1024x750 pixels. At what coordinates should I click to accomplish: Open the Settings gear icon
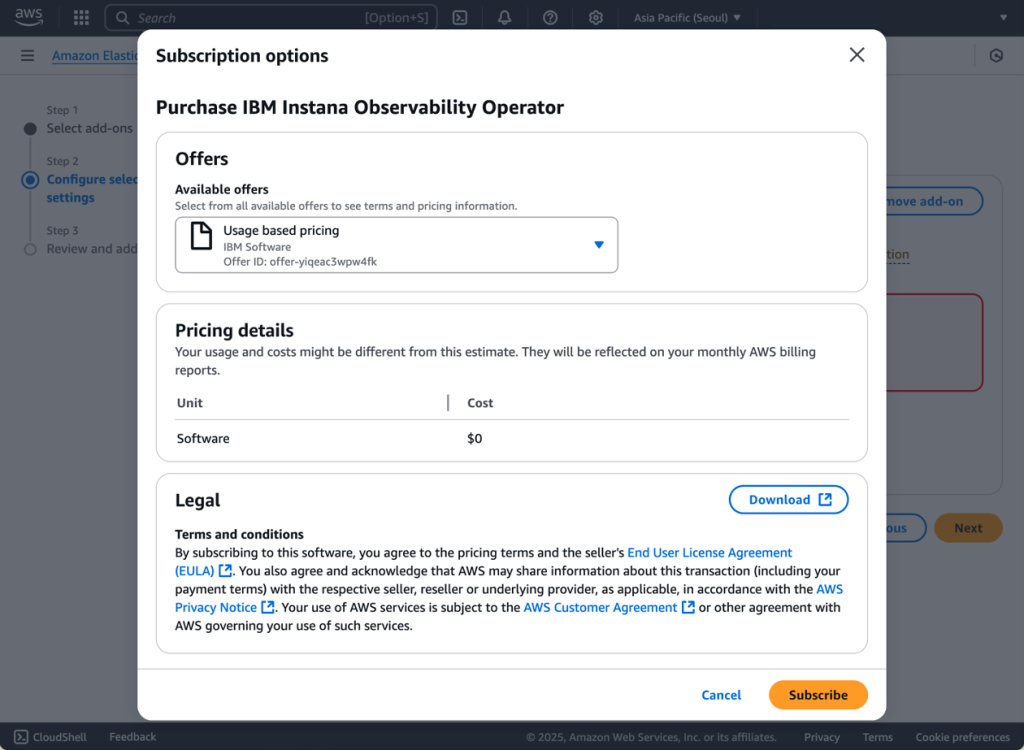pyautogui.click(x=595, y=17)
